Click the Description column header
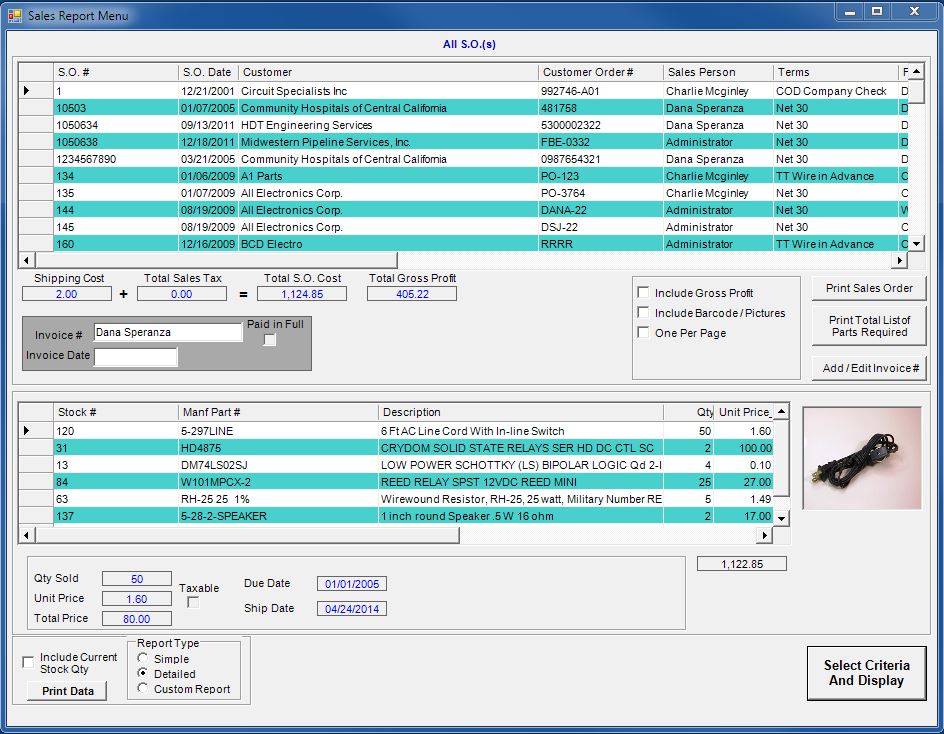944x734 pixels. point(521,412)
